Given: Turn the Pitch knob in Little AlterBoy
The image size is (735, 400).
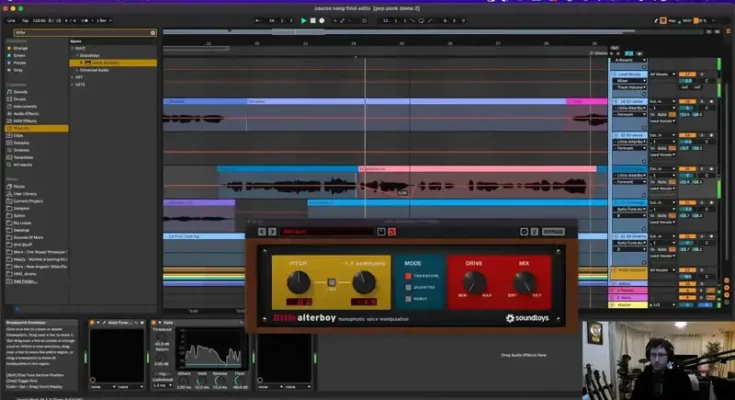Looking at the screenshot, I should pyautogui.click(x=299, y=283).
